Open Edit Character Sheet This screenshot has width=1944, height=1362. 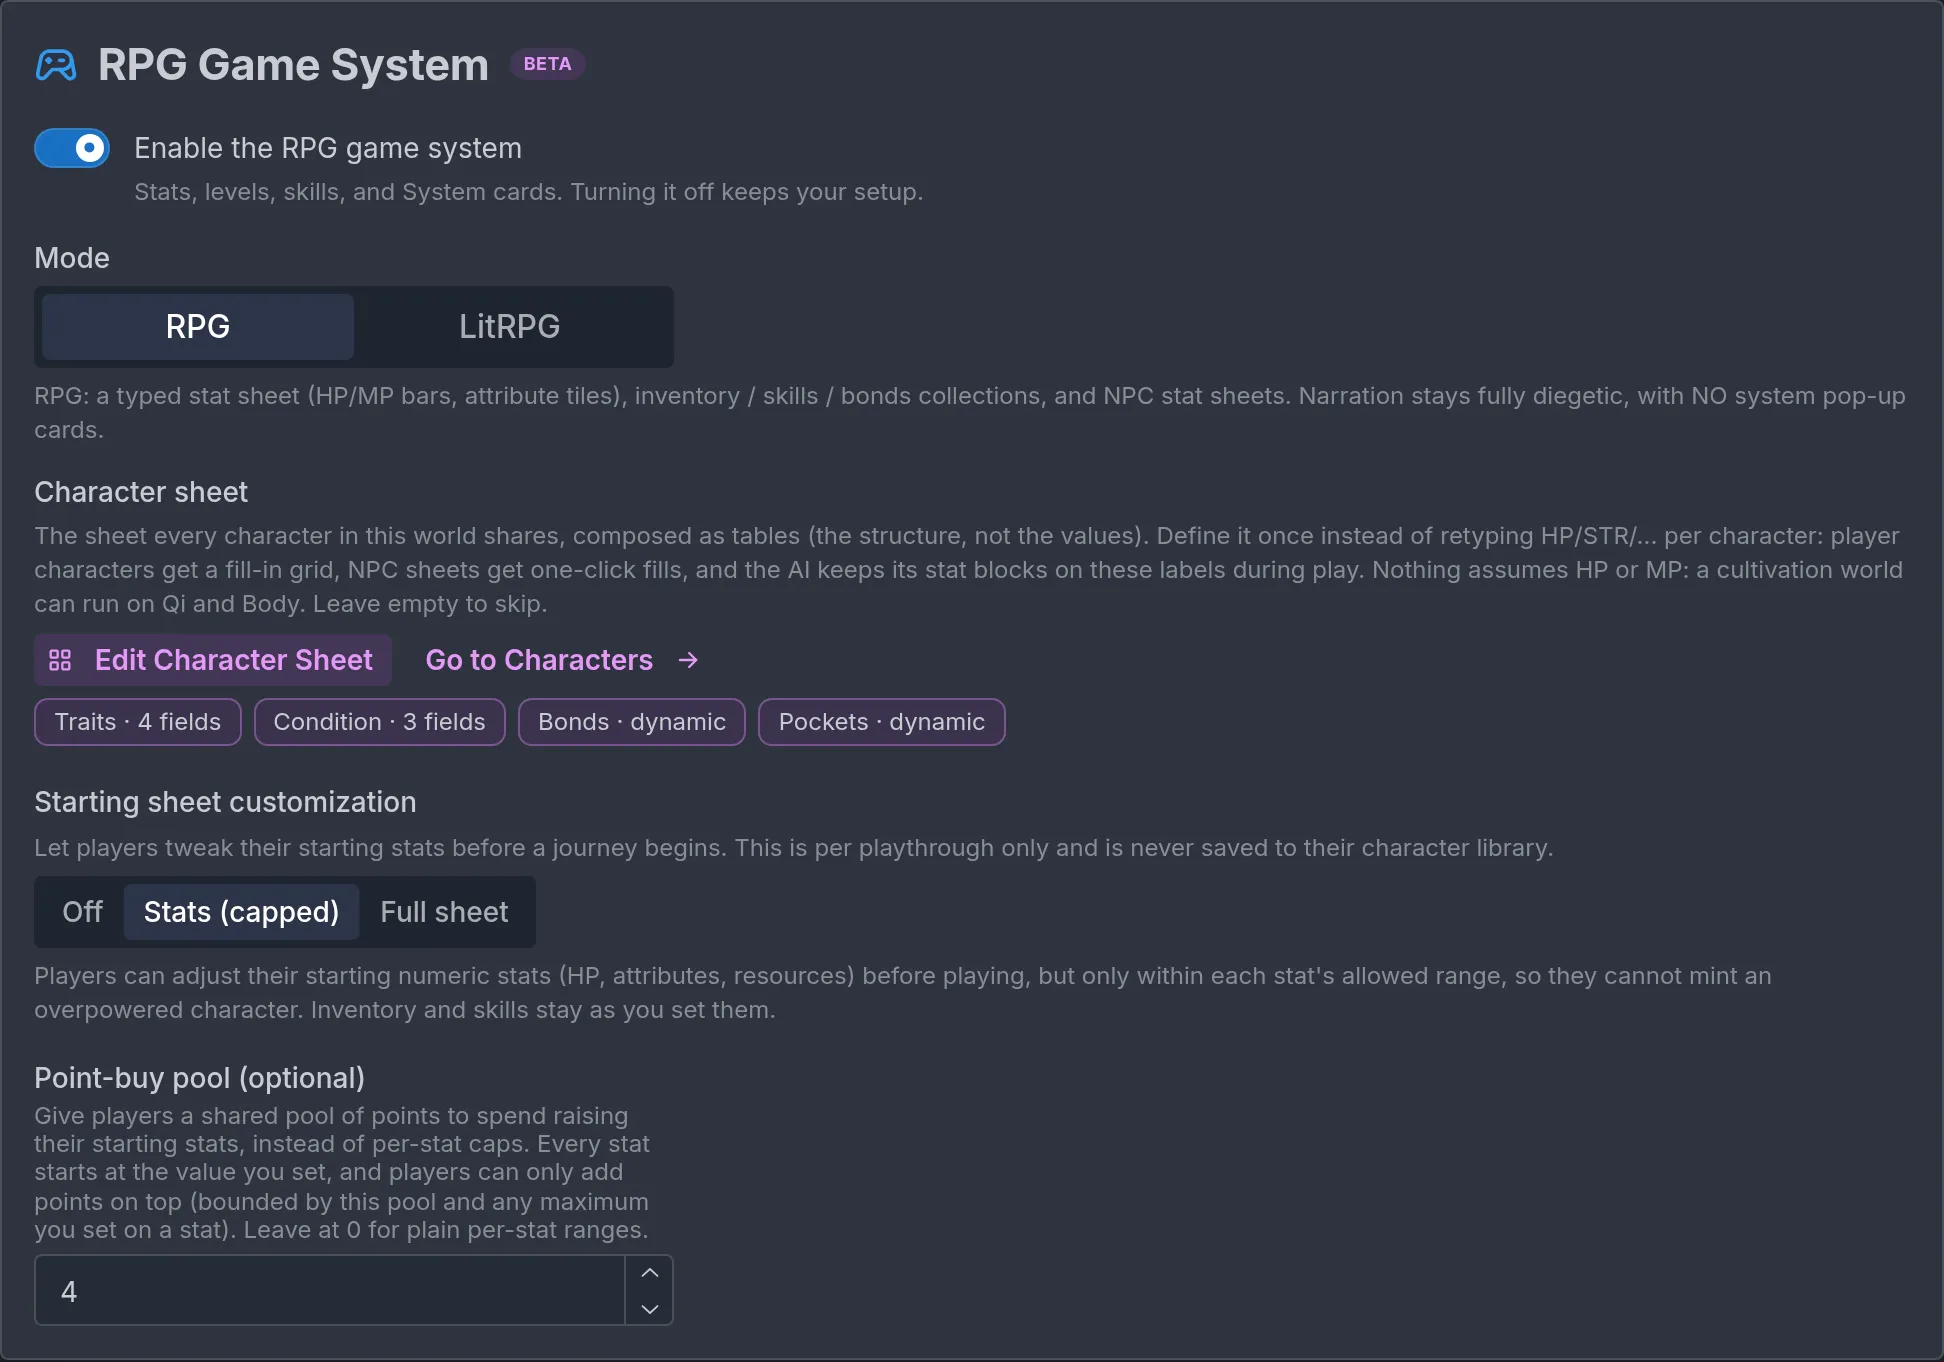(x=213, y=660)
